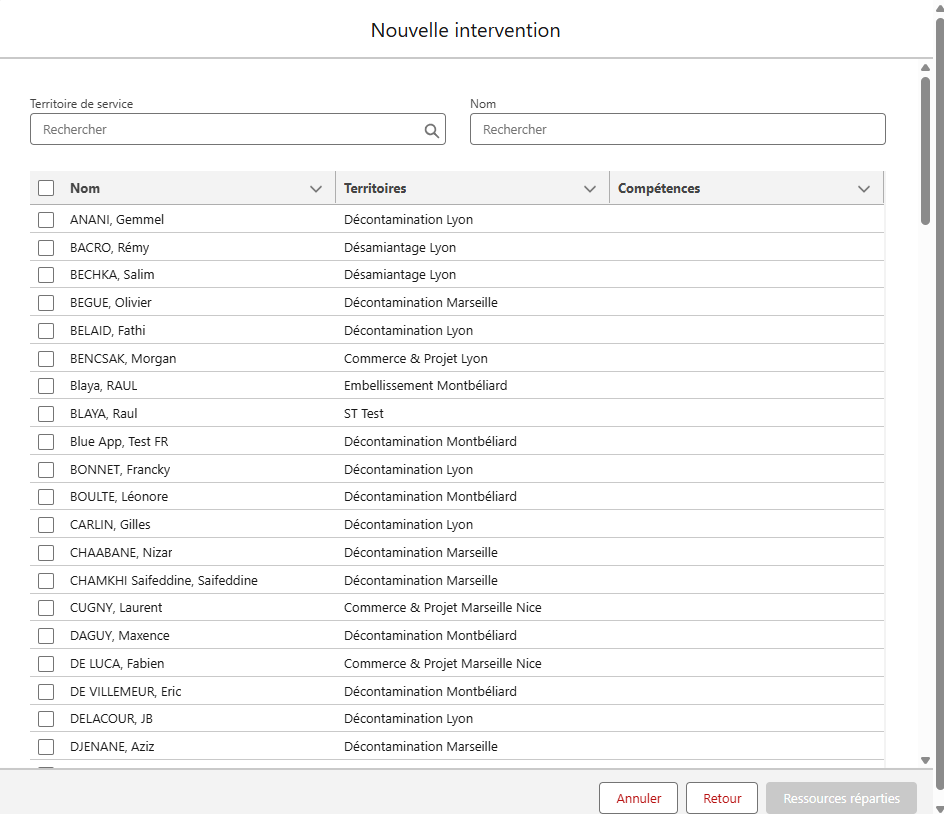Screen dimensions: 944x814
Task: Click the search magnifier in Territoire de service
Action: [x=431, y=130]
